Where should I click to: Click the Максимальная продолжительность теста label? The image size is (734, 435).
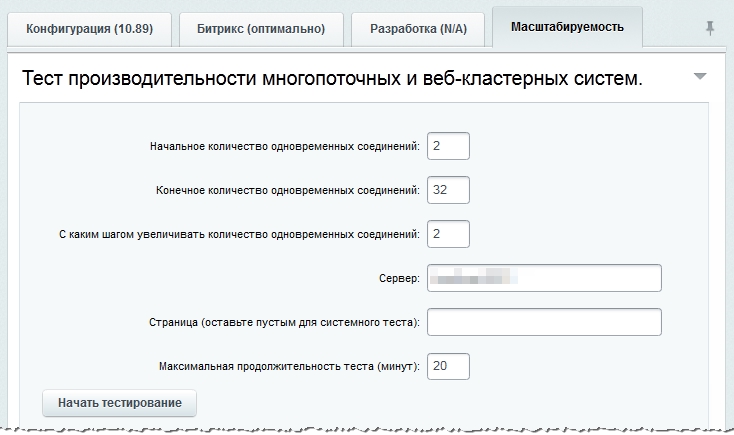[x=289, y=367]
